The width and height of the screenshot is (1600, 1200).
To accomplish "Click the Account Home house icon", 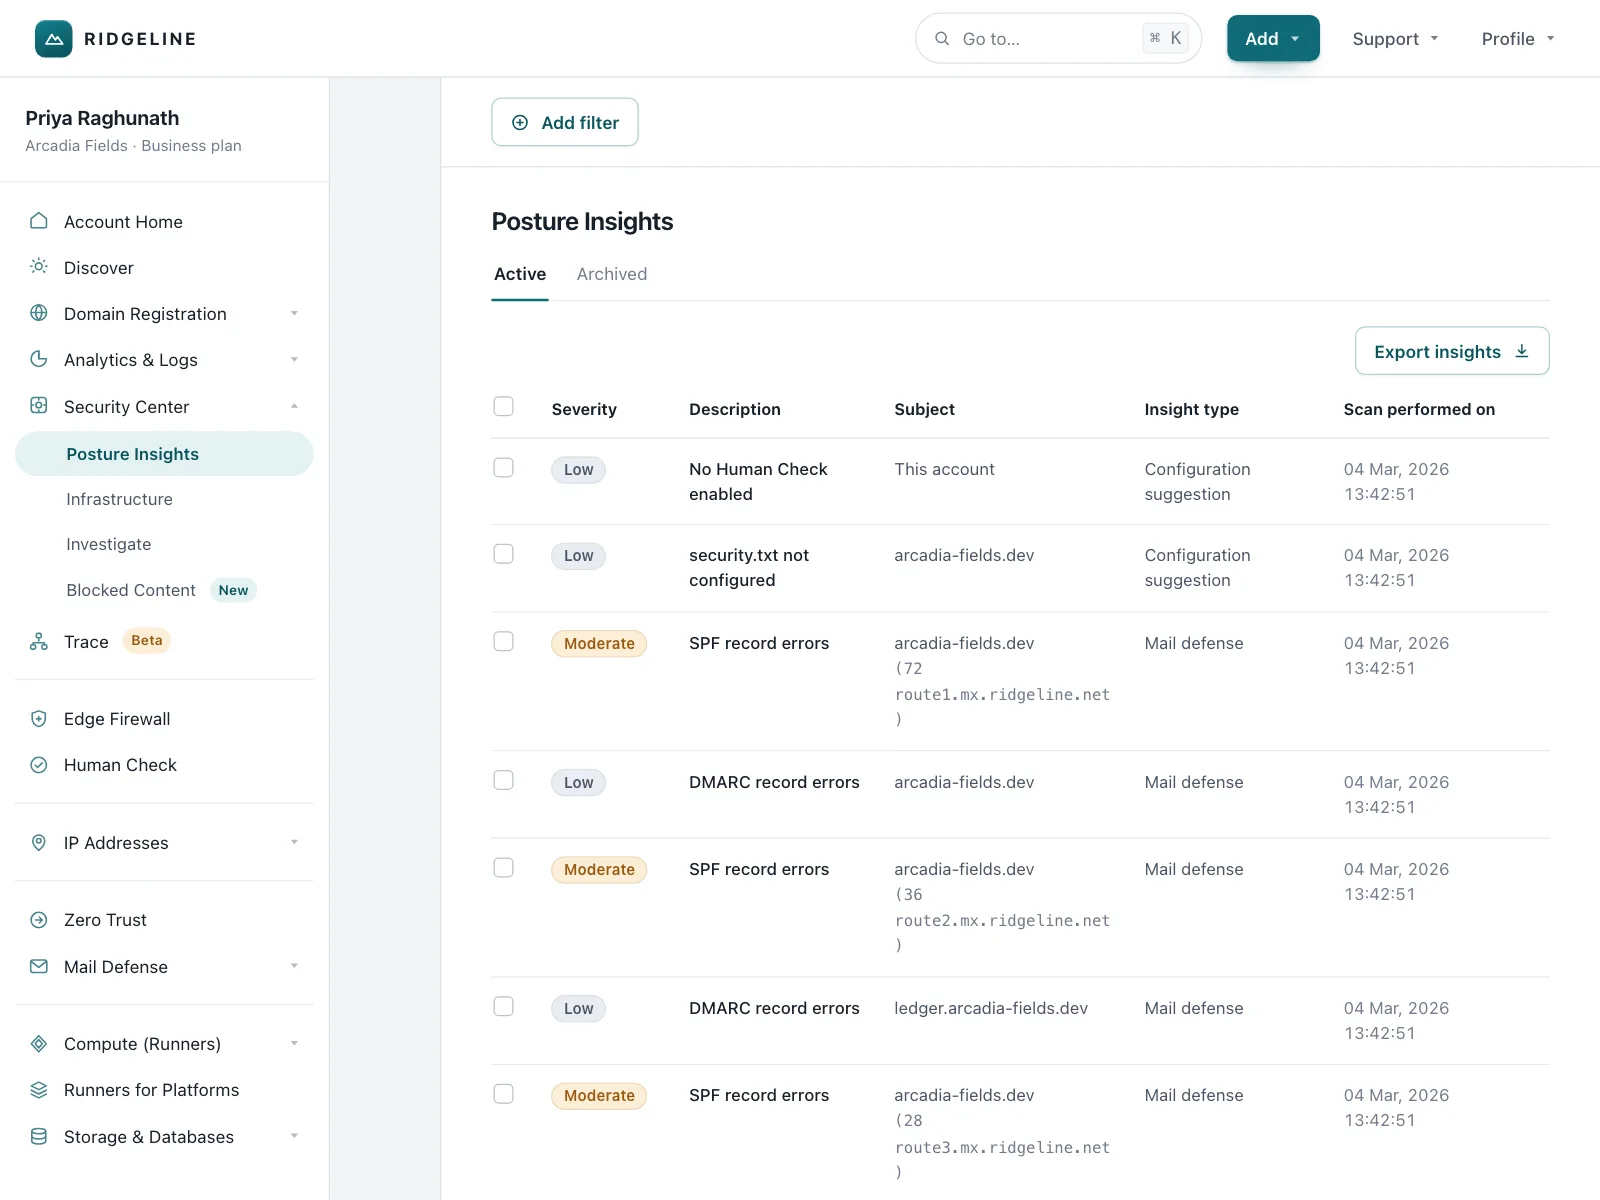I will click(x=39, y=221).
